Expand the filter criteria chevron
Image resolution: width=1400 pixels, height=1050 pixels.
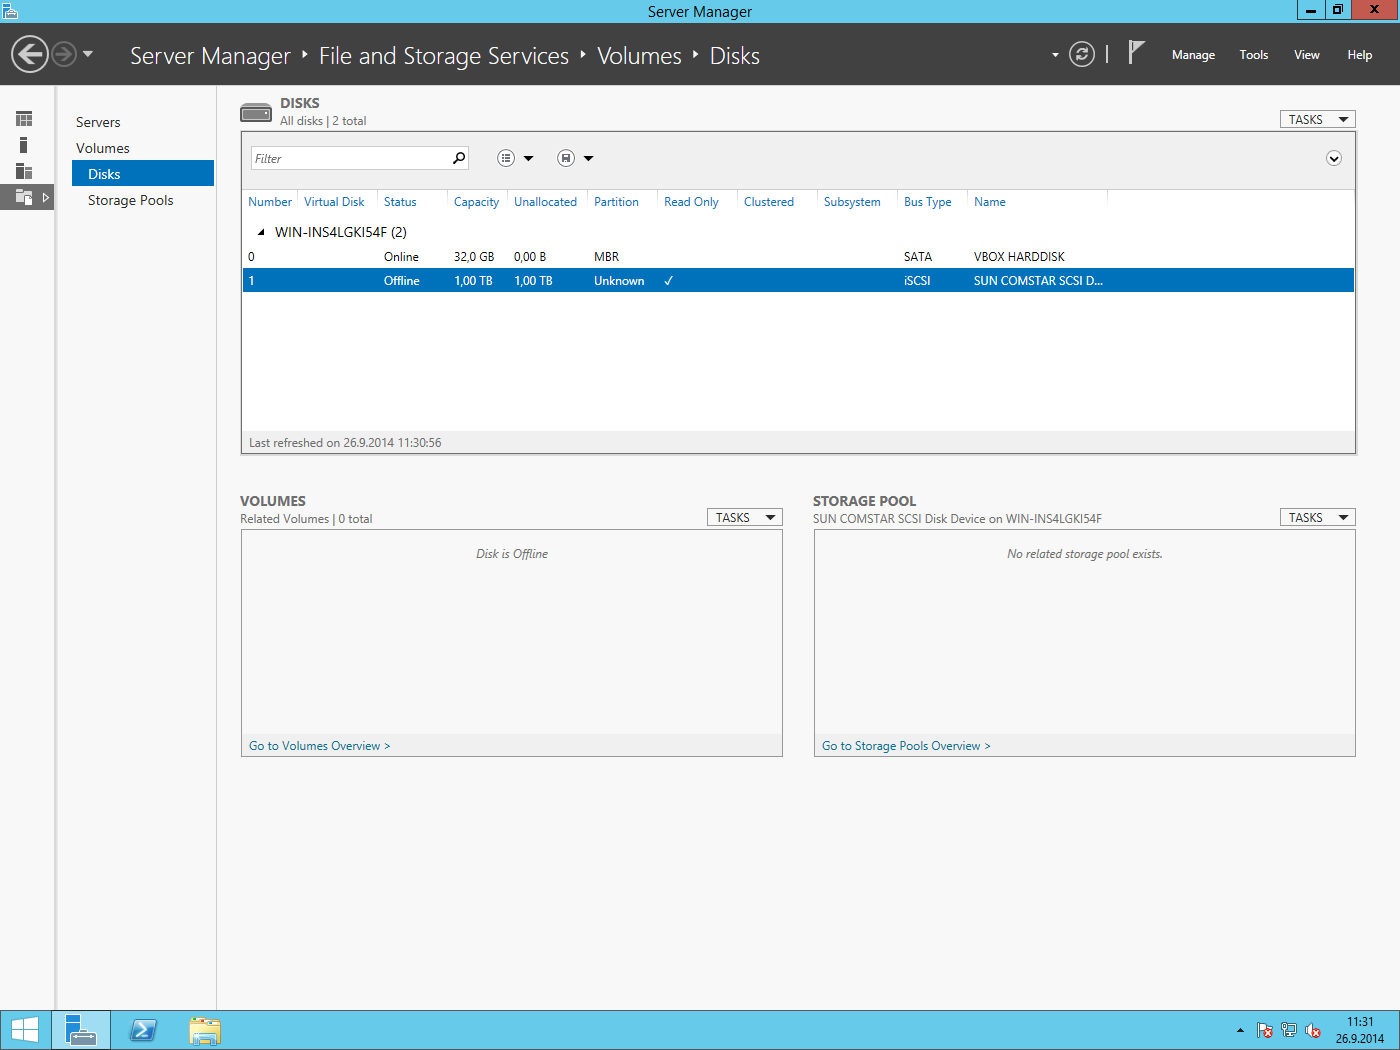pyautogui.click(x=1333, y=158)
